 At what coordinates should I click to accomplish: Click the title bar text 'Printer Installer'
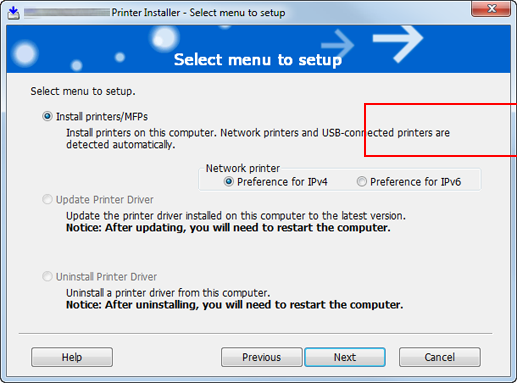(146, 13)
